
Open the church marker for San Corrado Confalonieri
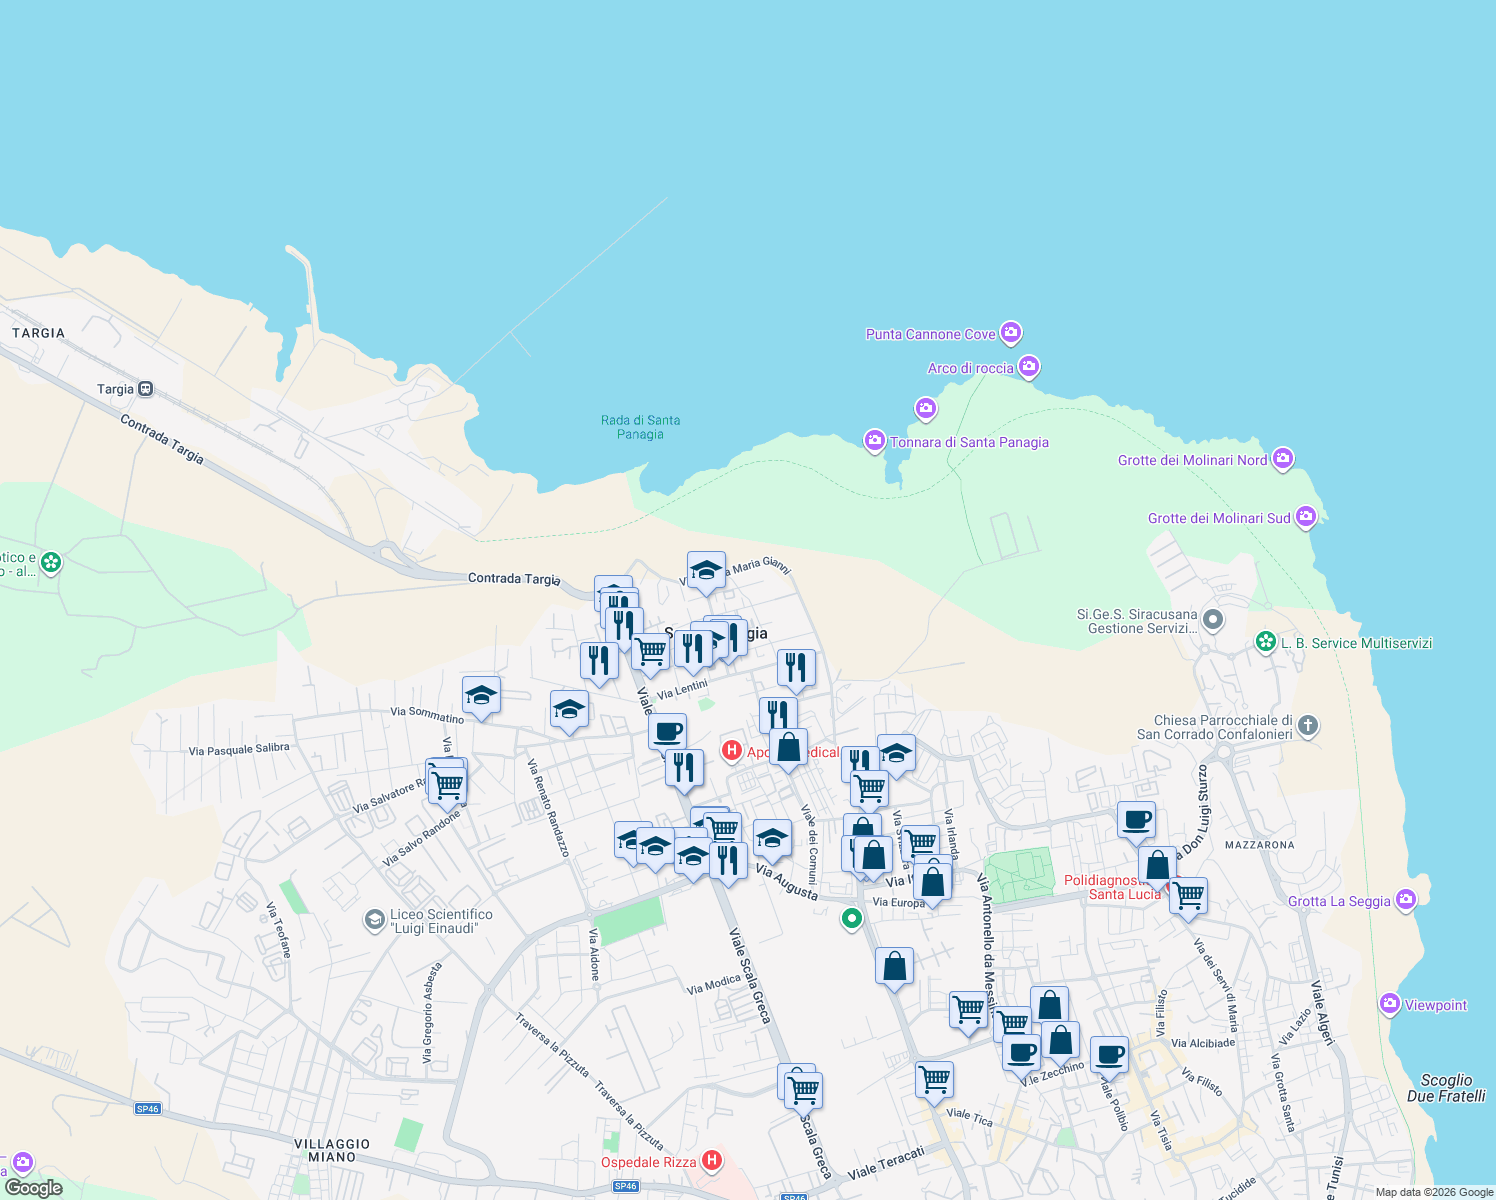pyautogui.click(x=1308, y=725)
